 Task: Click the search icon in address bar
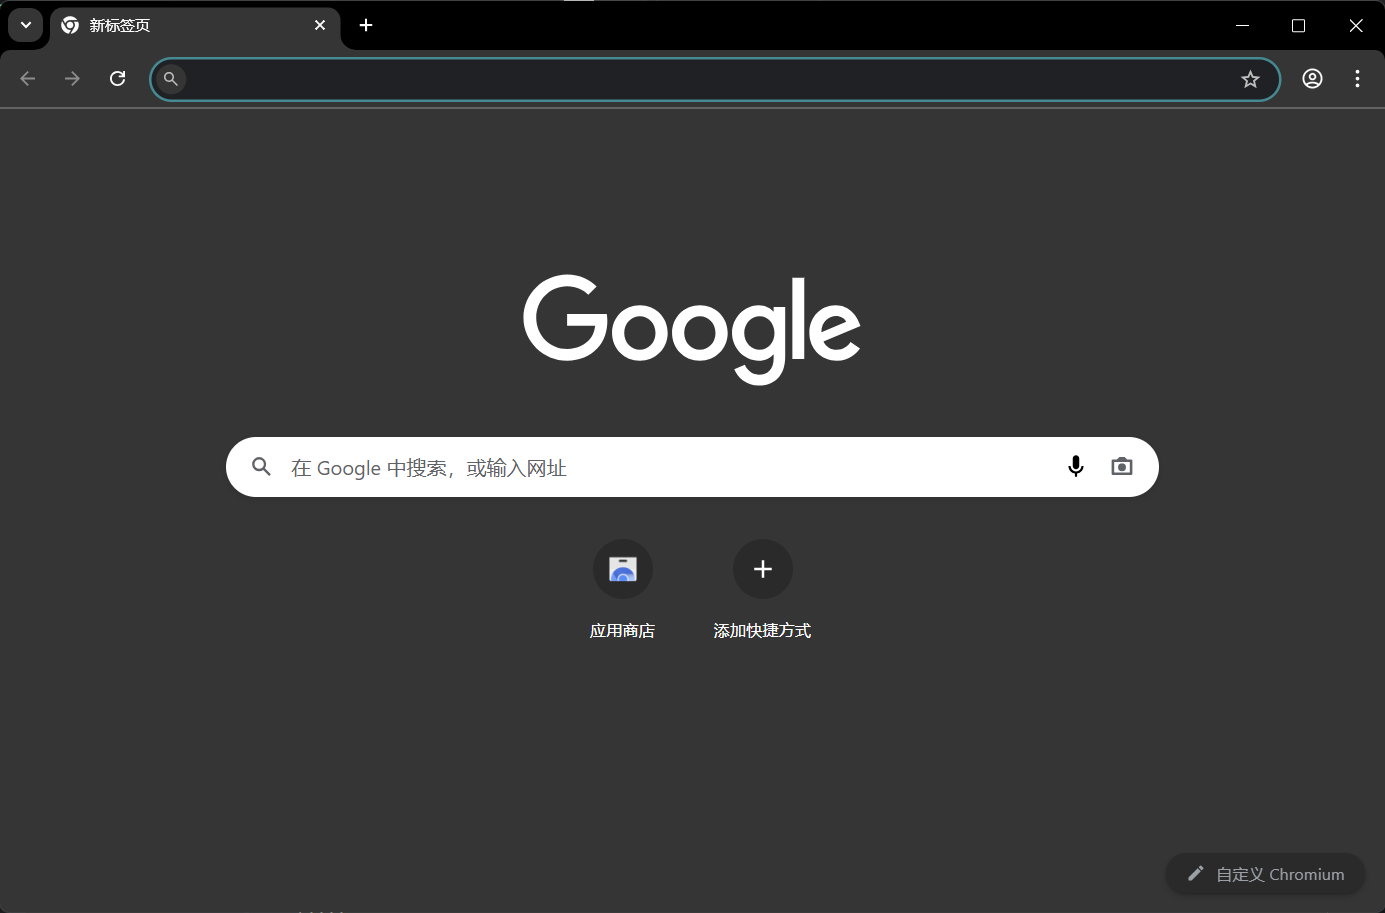click(x=171, y=79)
